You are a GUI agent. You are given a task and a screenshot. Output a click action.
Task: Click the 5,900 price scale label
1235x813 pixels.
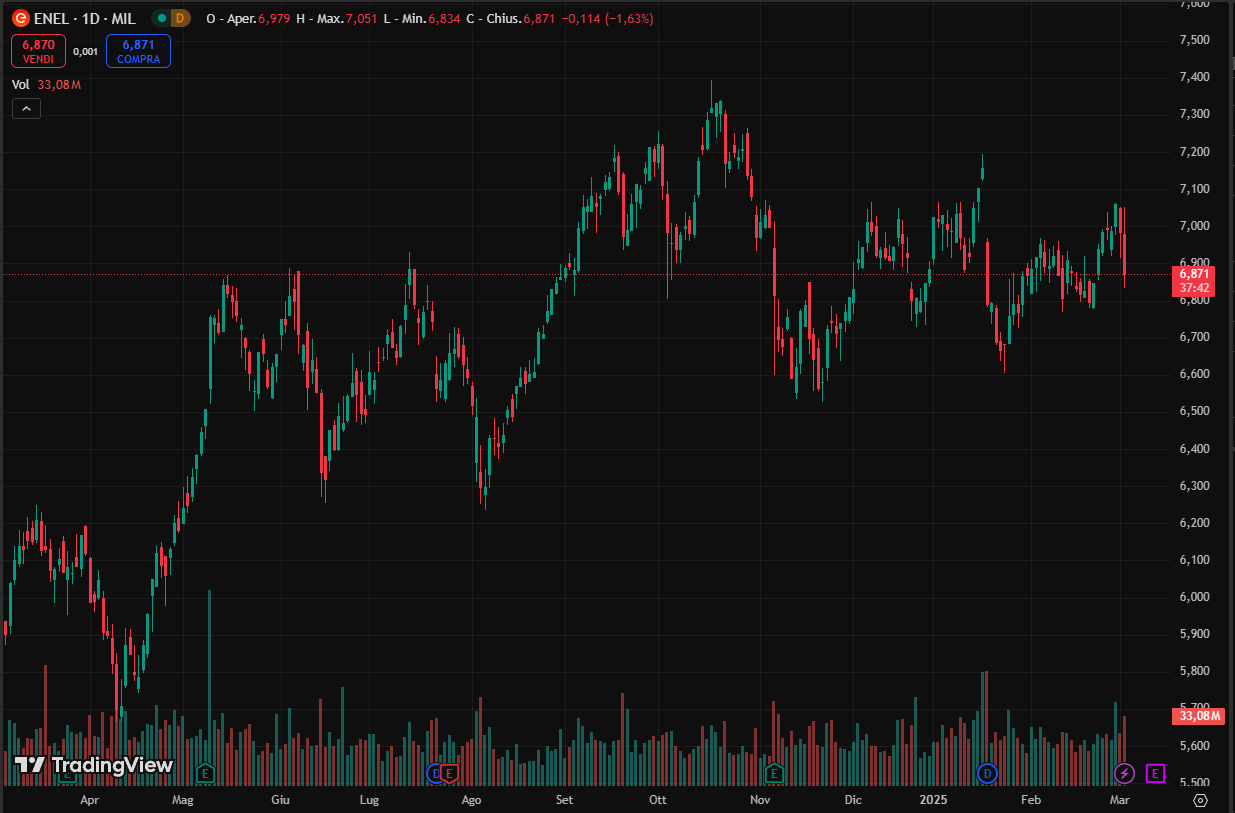(1196, 634)
